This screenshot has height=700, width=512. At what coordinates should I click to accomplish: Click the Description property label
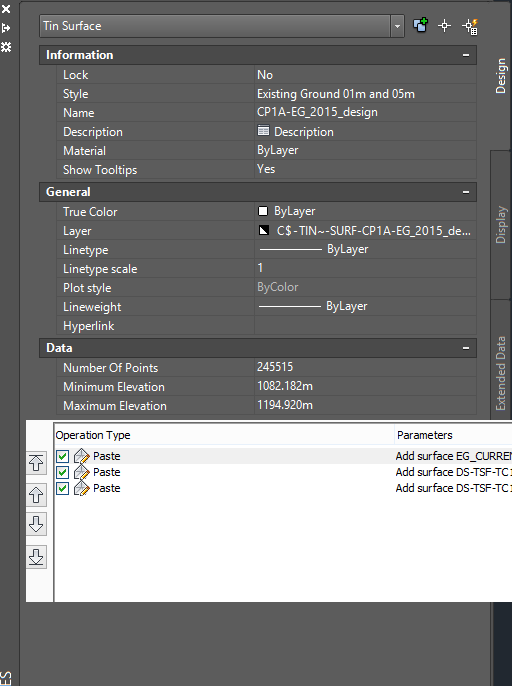pos(93,132)
